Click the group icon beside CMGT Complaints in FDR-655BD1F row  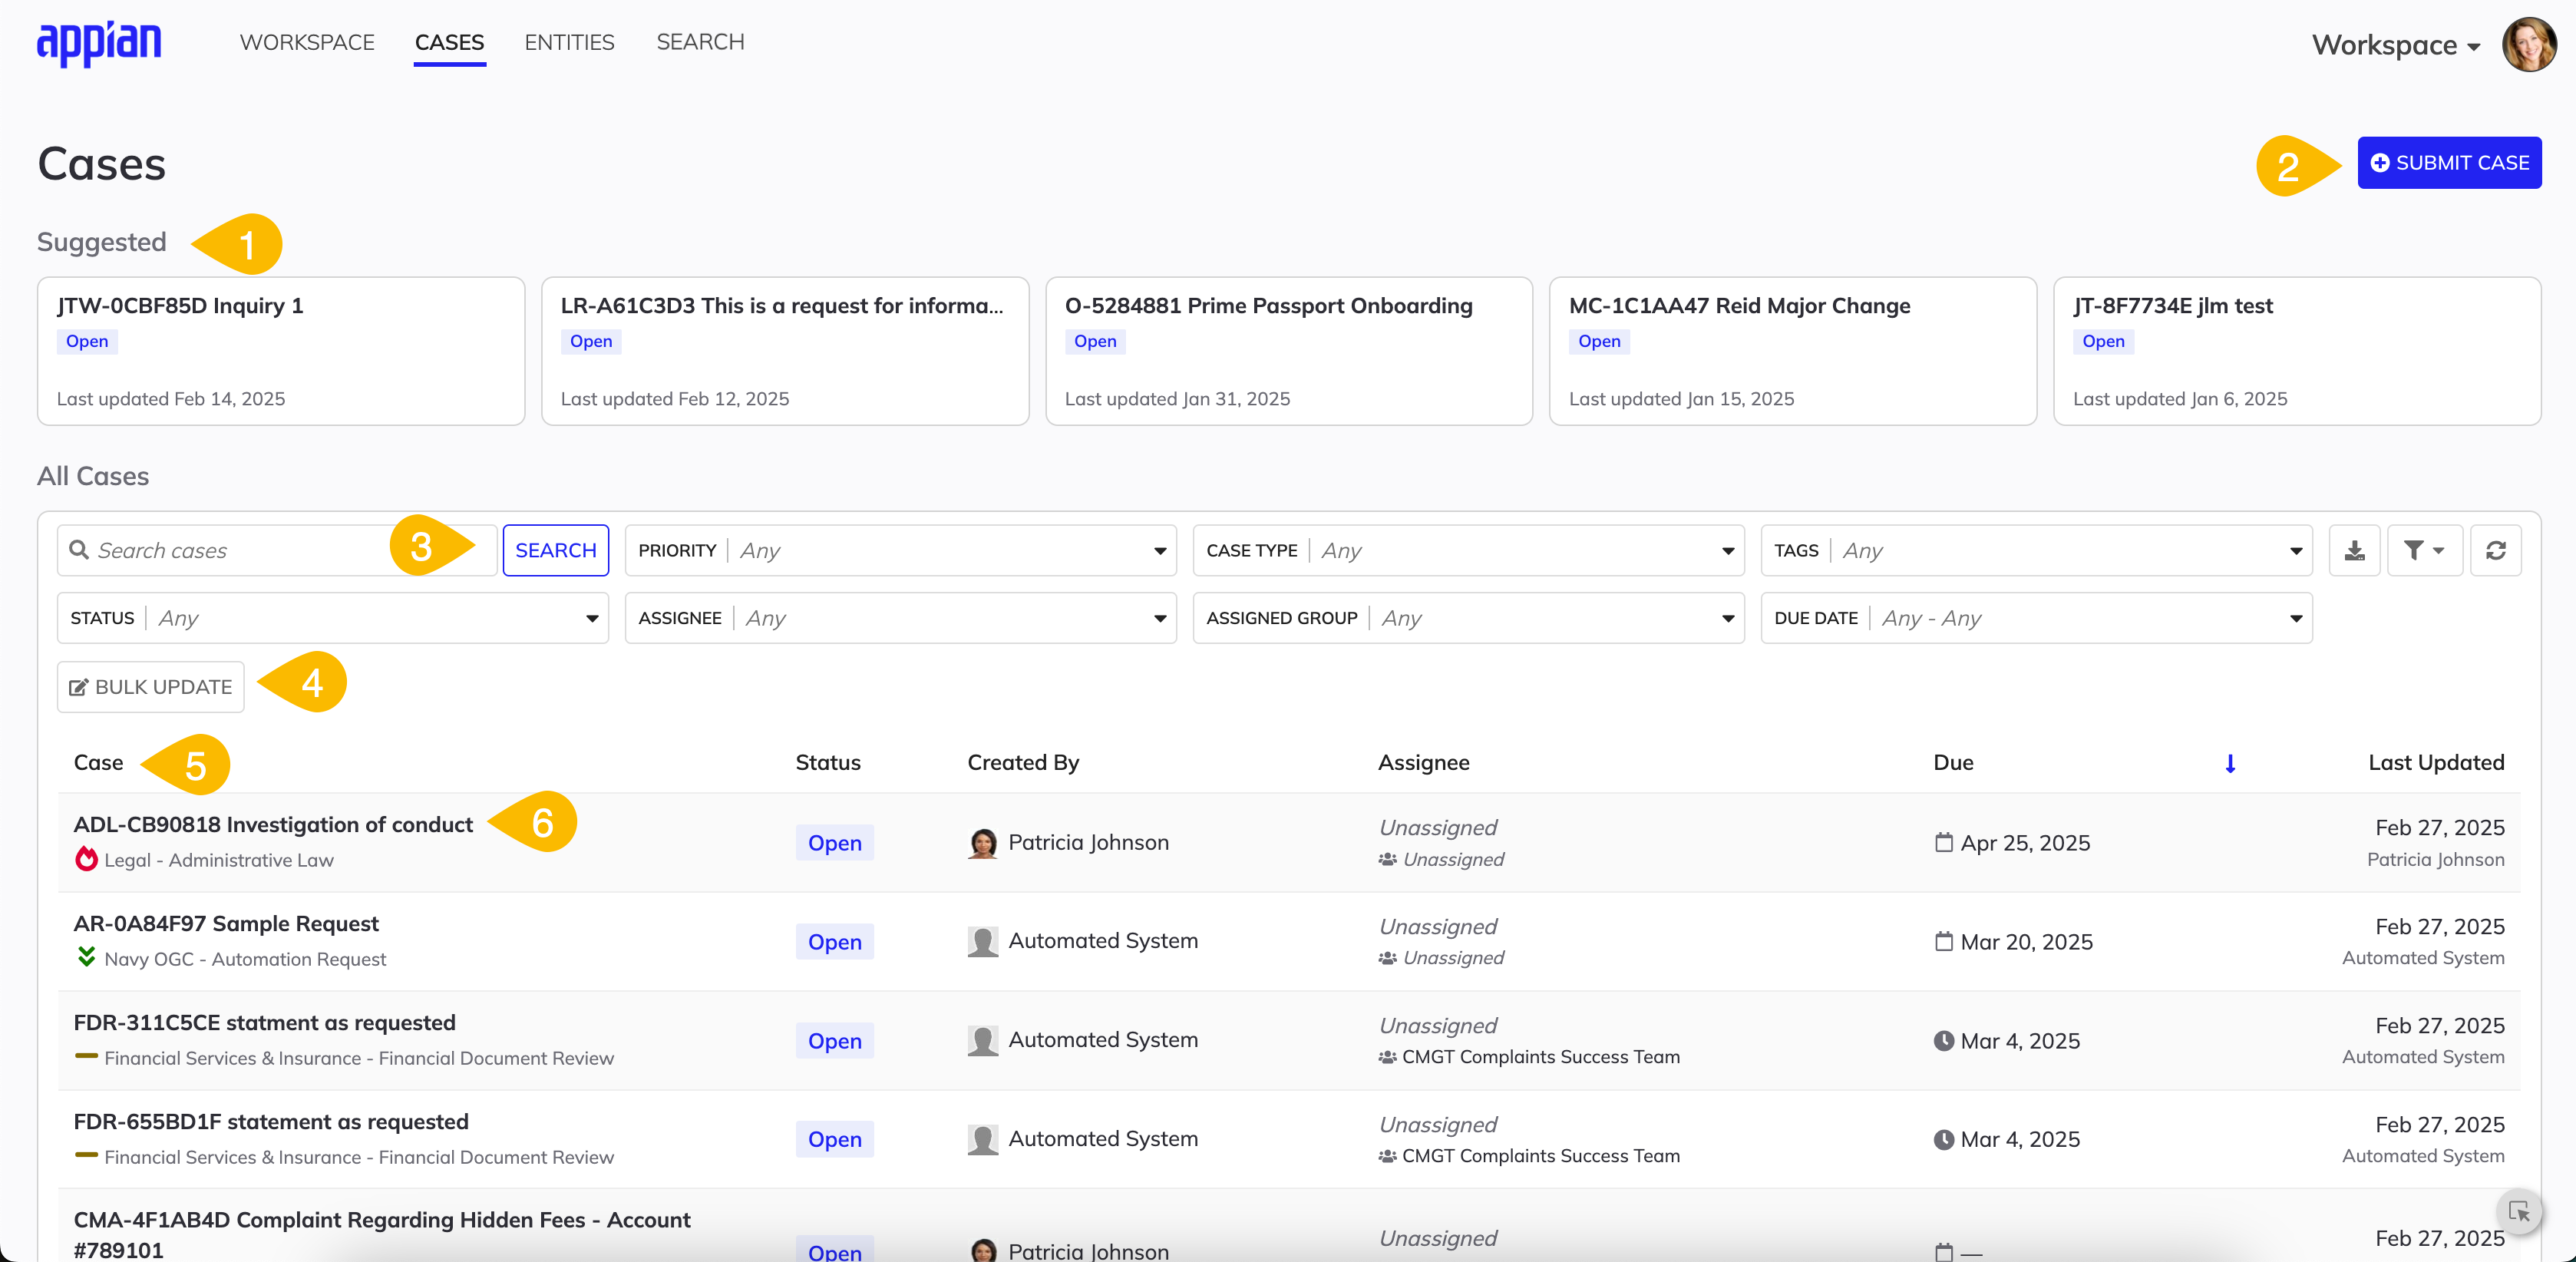click(x=1387, y=1156)
